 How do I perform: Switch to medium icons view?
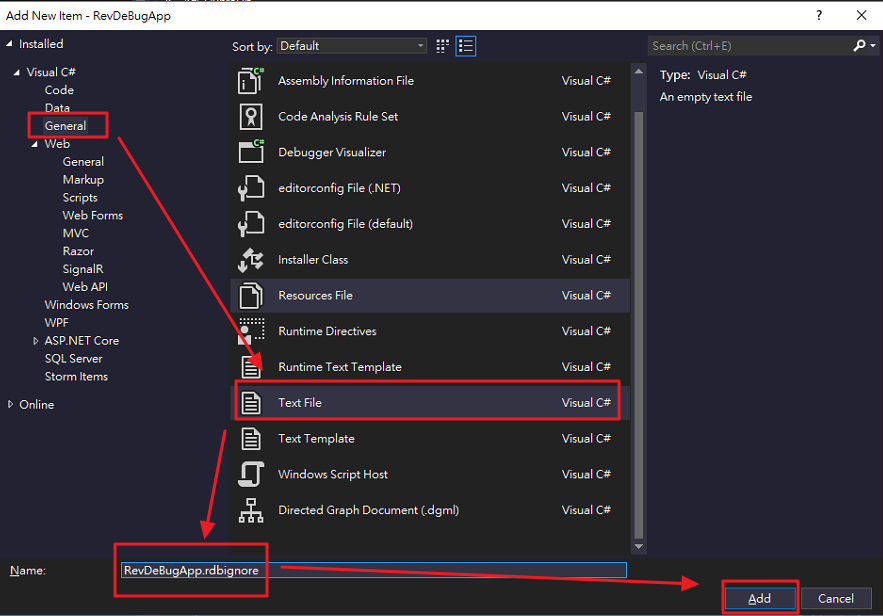point(441,45)
